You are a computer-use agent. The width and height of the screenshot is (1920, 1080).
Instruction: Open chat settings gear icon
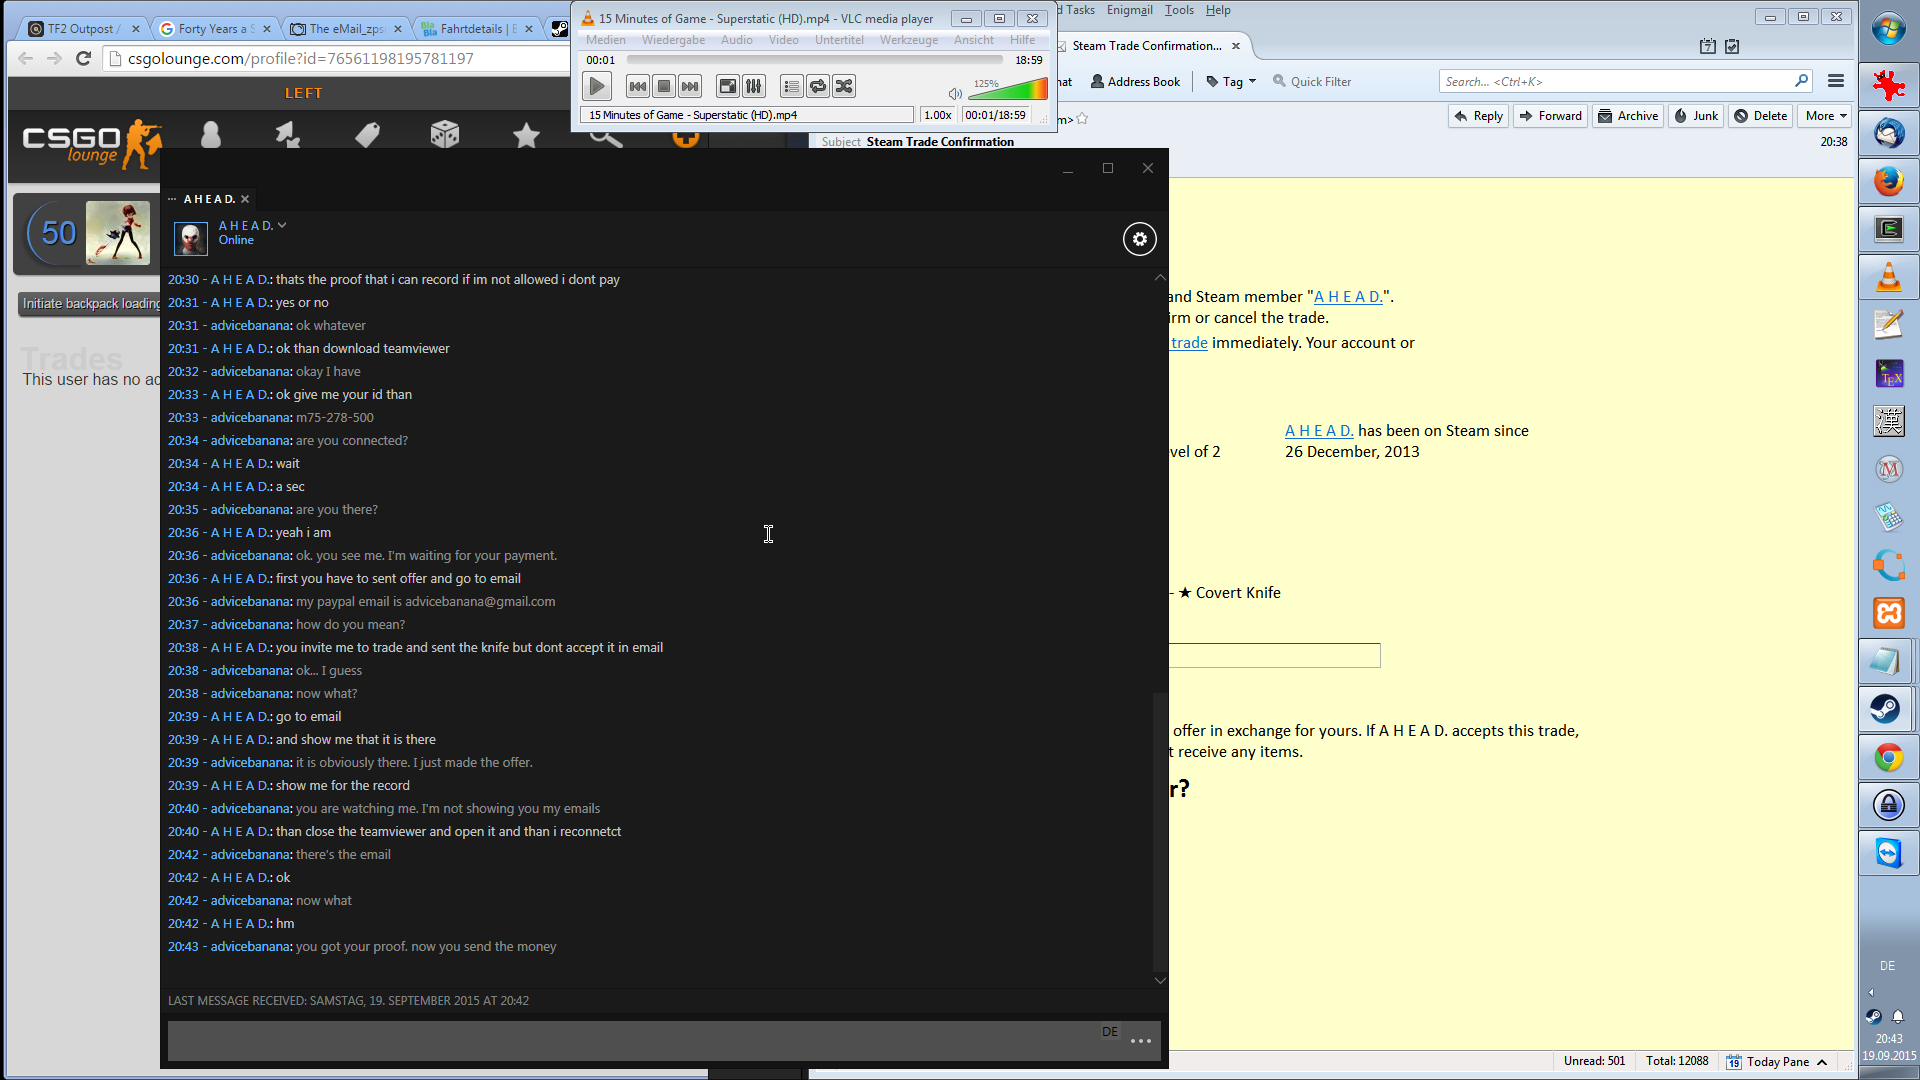1139,239
